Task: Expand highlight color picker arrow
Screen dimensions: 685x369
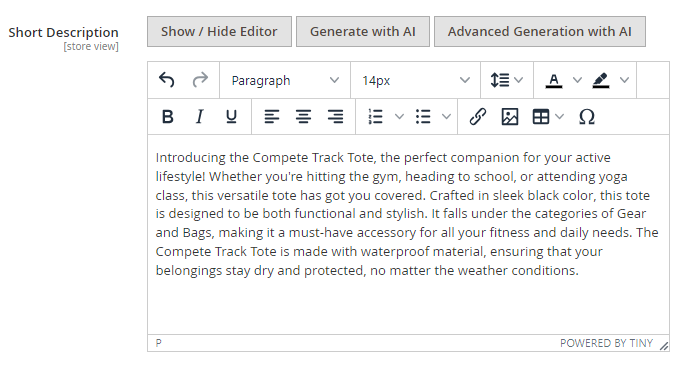Action: click(624, 80)
